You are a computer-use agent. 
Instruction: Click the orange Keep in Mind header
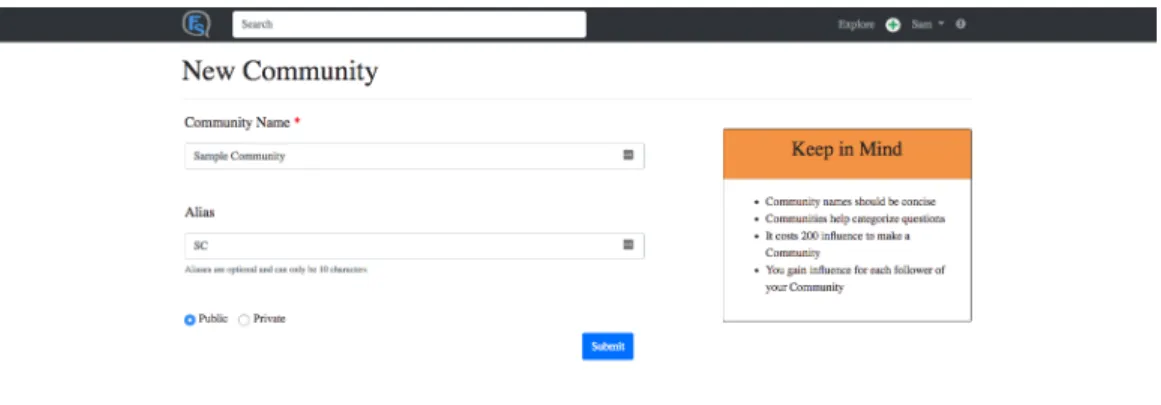(847, 154)
